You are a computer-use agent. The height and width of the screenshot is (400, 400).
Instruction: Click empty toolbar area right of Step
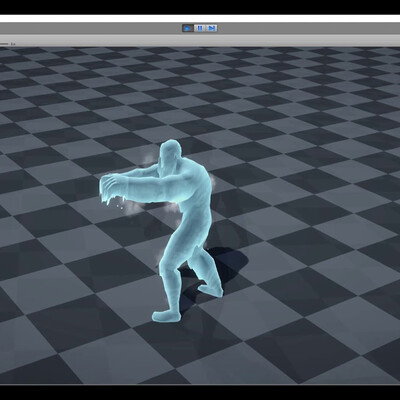pos(308,28)
